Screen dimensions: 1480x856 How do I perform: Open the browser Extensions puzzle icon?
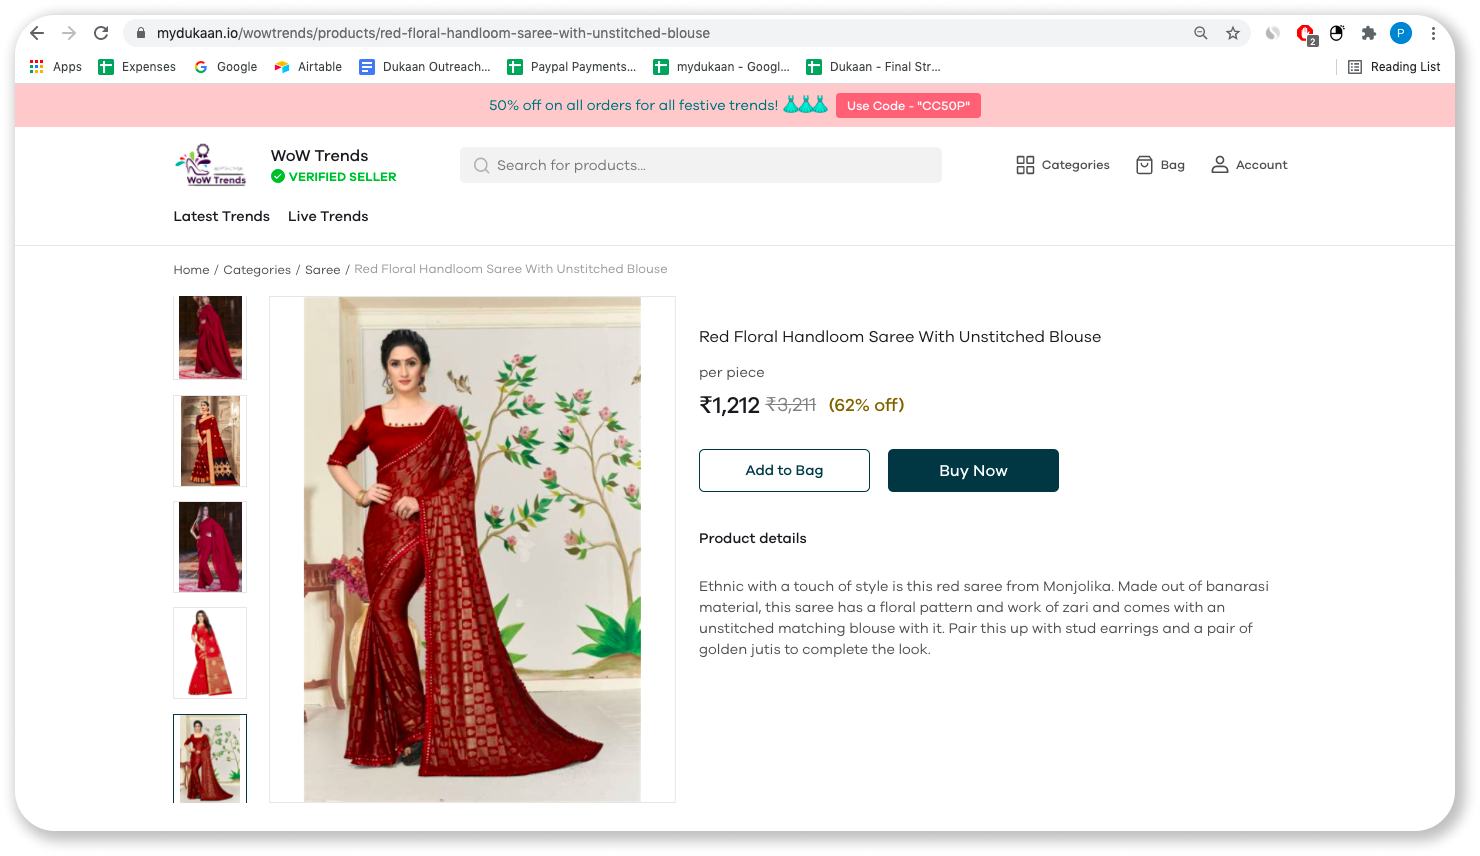(x=1369, y=33)
